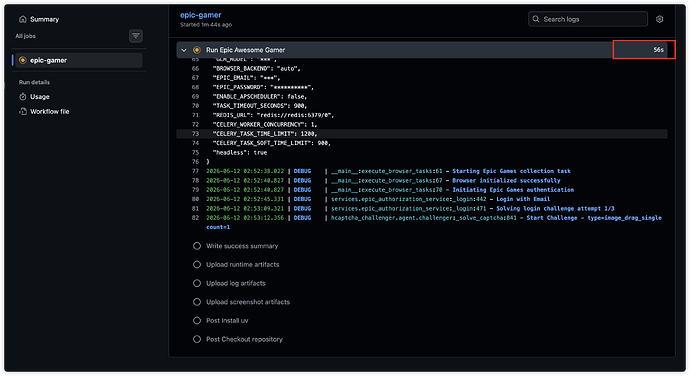Click log message Initiating Epic Games authentication
690x376 pixels.
(x=513, y=190)
